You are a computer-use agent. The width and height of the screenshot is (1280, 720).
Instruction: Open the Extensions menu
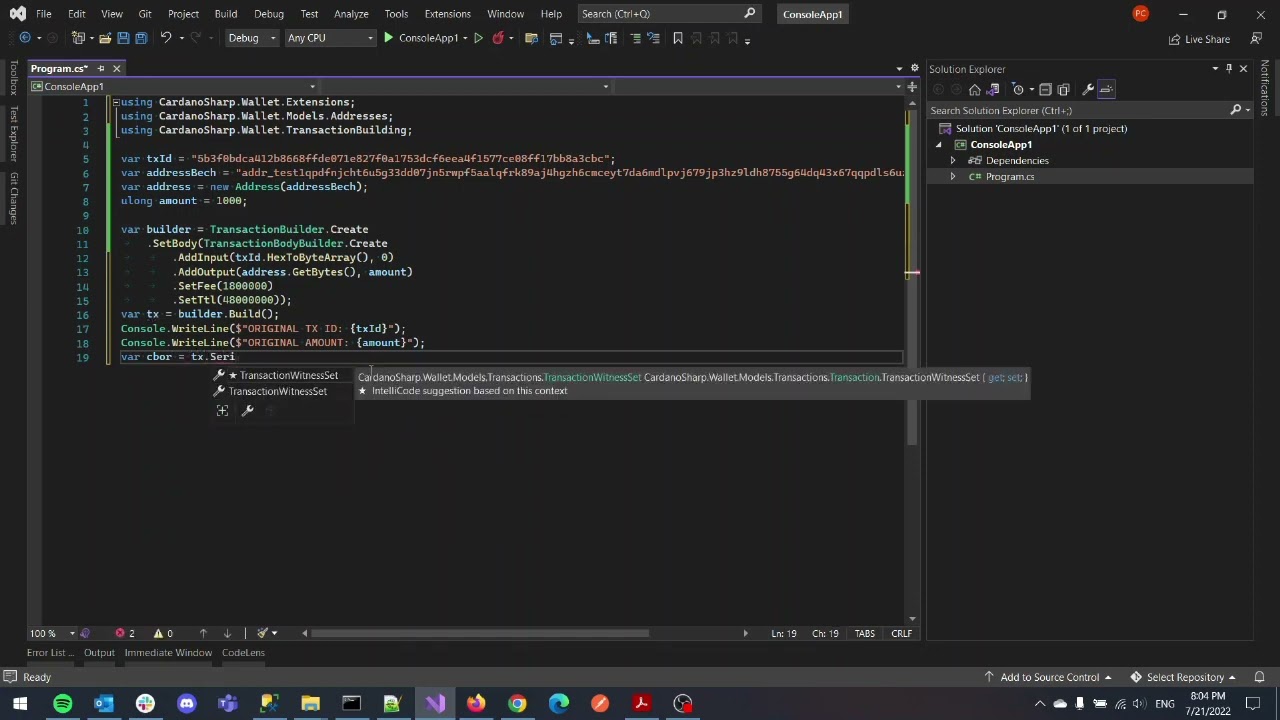point(447,14)
